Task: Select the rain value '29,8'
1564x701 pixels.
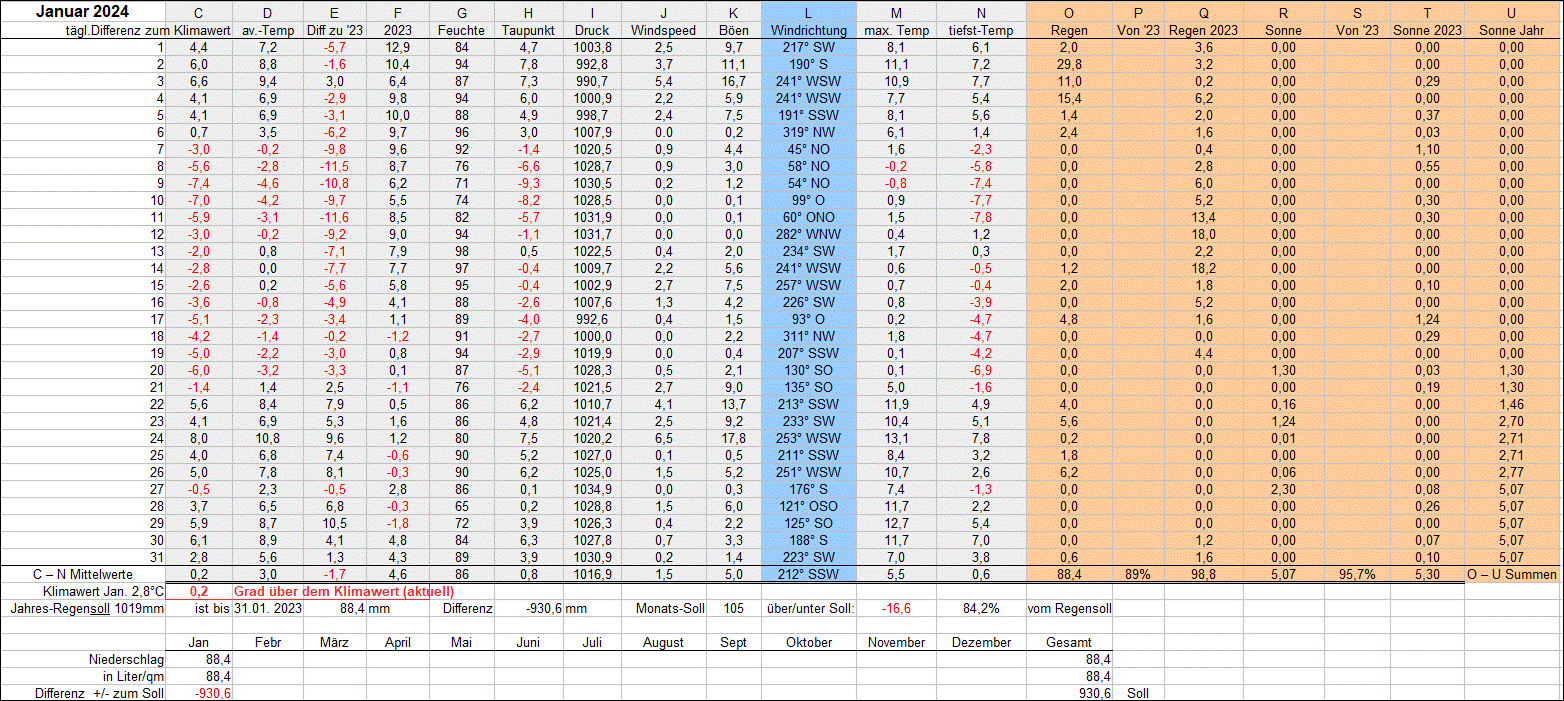Action: point(1069,64)
